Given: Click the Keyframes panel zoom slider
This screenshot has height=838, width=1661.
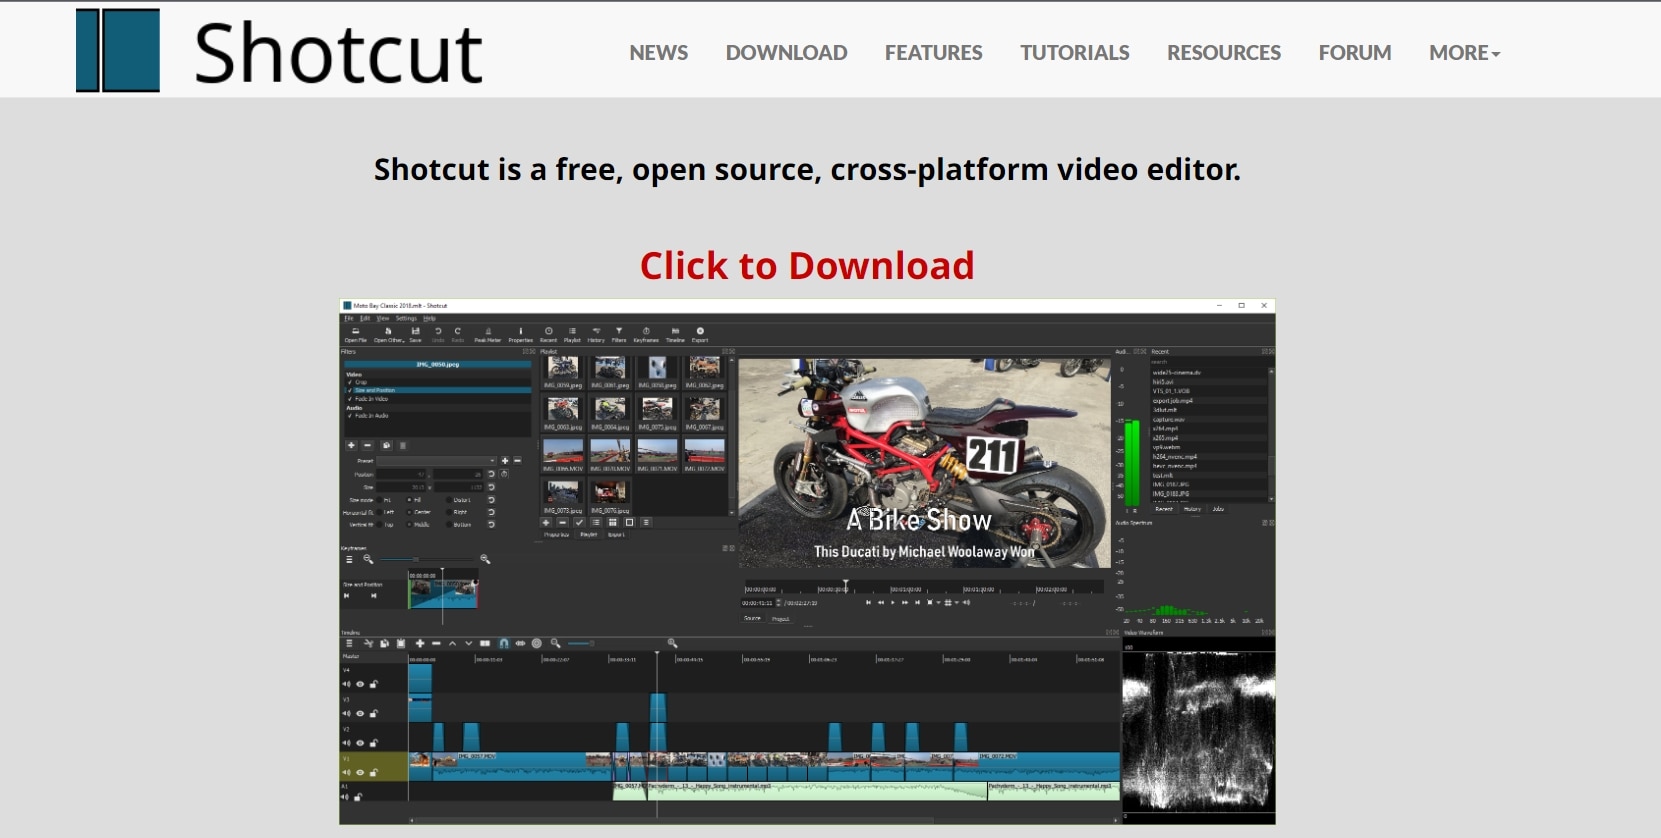Looking at the screenshot, I should [426, 559].
